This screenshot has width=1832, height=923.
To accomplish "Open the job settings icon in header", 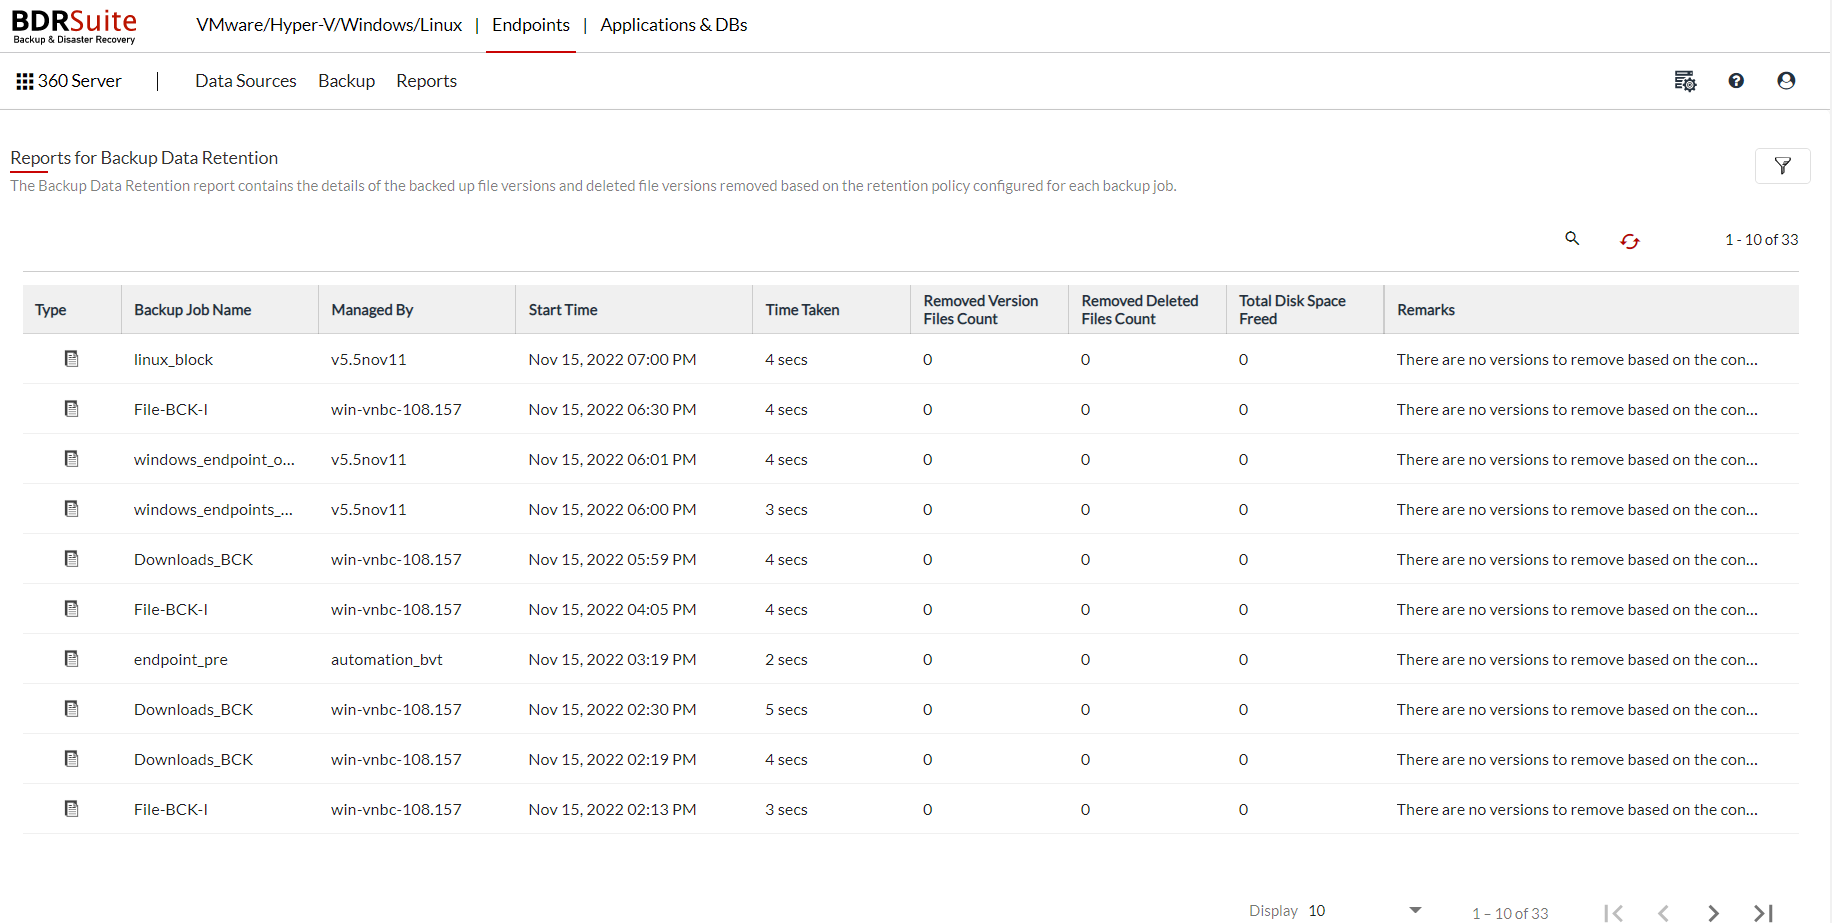I will pyautogui.click(x=1685, y=81).
